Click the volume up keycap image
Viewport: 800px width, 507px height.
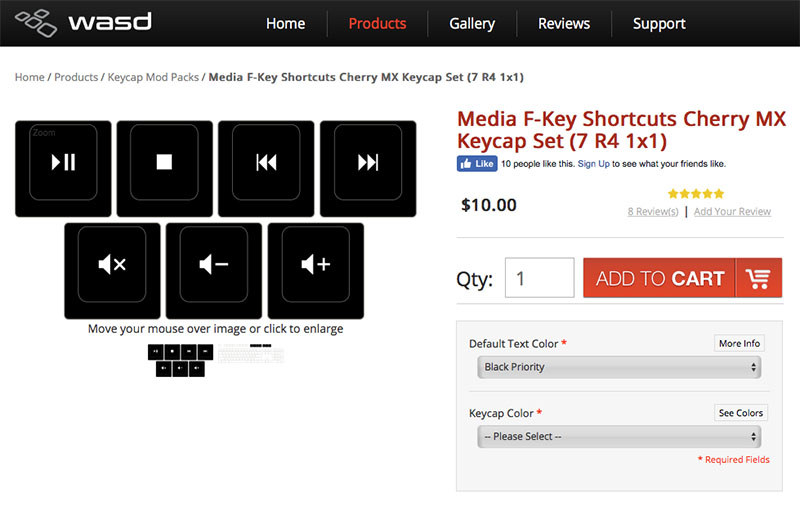tap(315, 265)
